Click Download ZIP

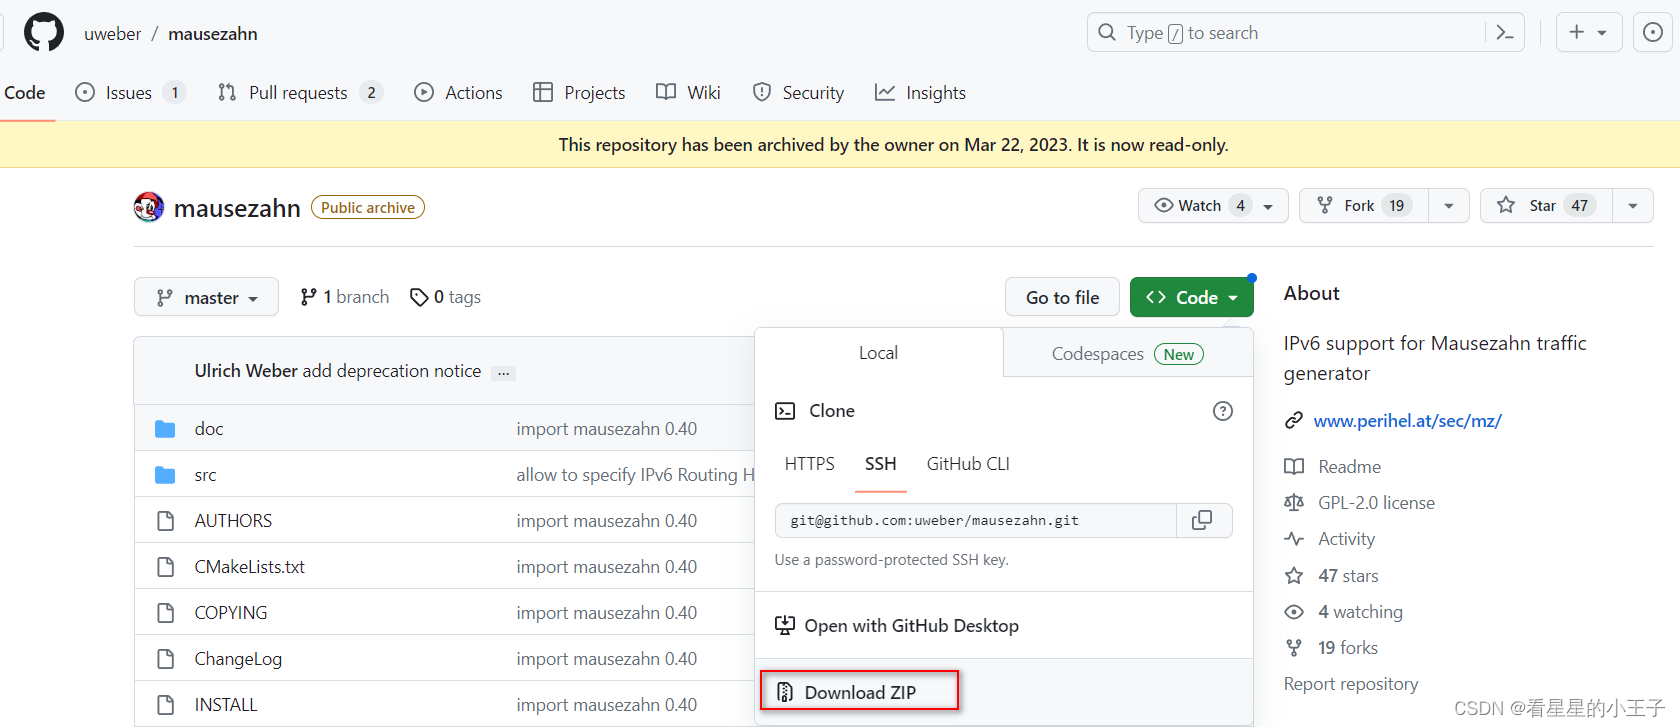click(x=860, y=692)
